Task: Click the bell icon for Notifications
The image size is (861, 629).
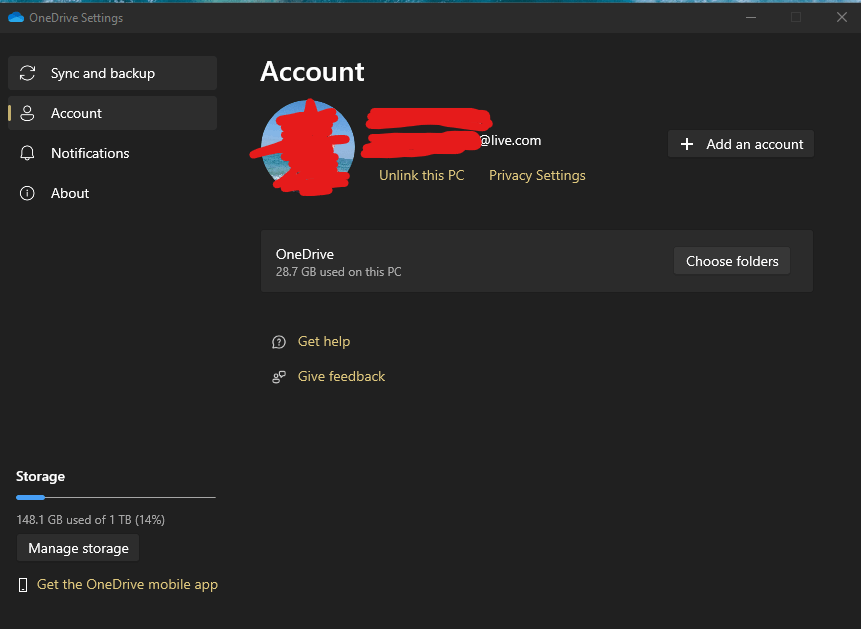Action: pyautogui.click(x=27, y=153)
